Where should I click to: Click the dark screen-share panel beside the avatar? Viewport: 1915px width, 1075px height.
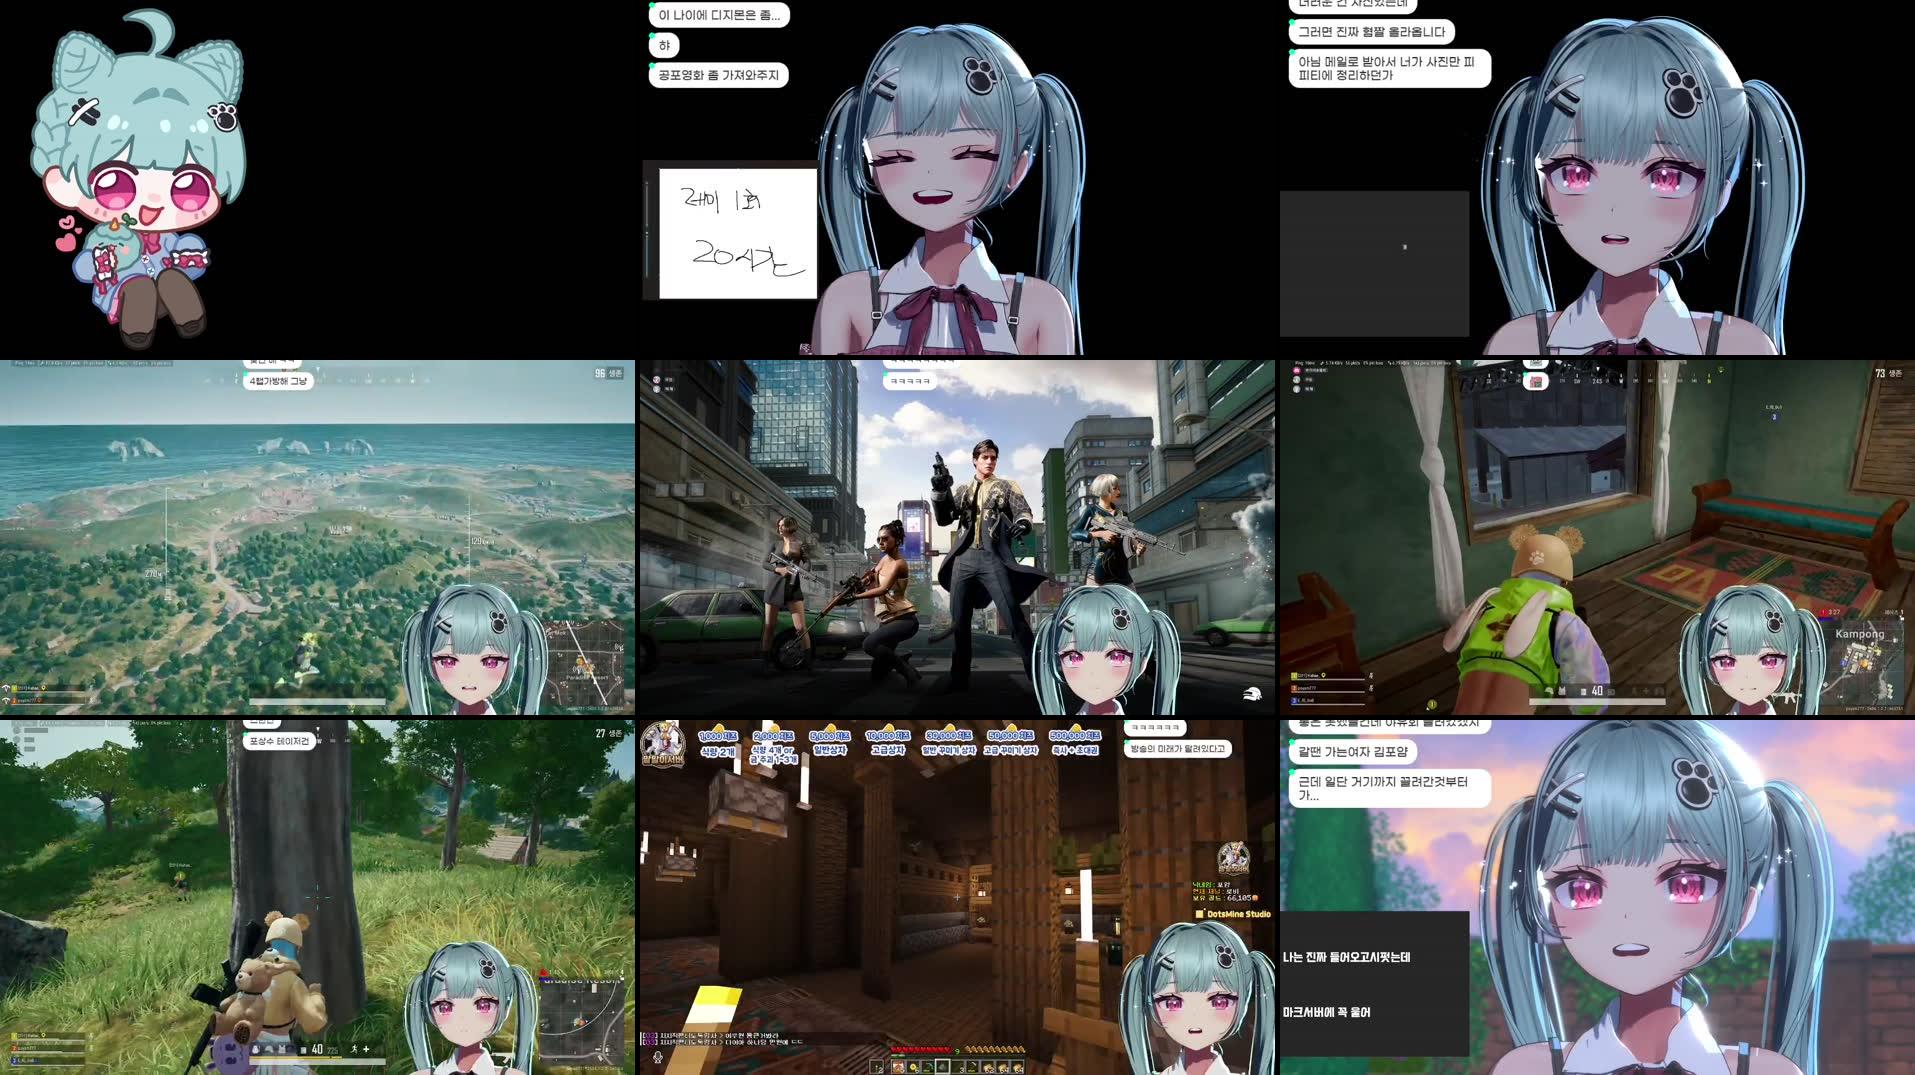[x=1374, y=263]
